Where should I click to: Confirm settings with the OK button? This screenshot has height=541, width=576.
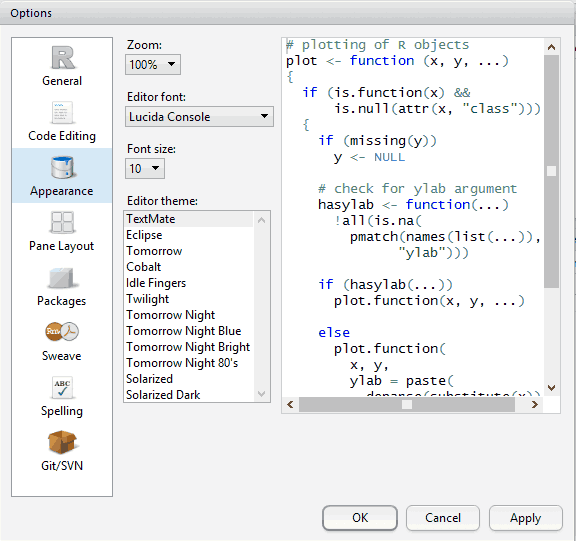pyautogui.click(x=360, y=518)
